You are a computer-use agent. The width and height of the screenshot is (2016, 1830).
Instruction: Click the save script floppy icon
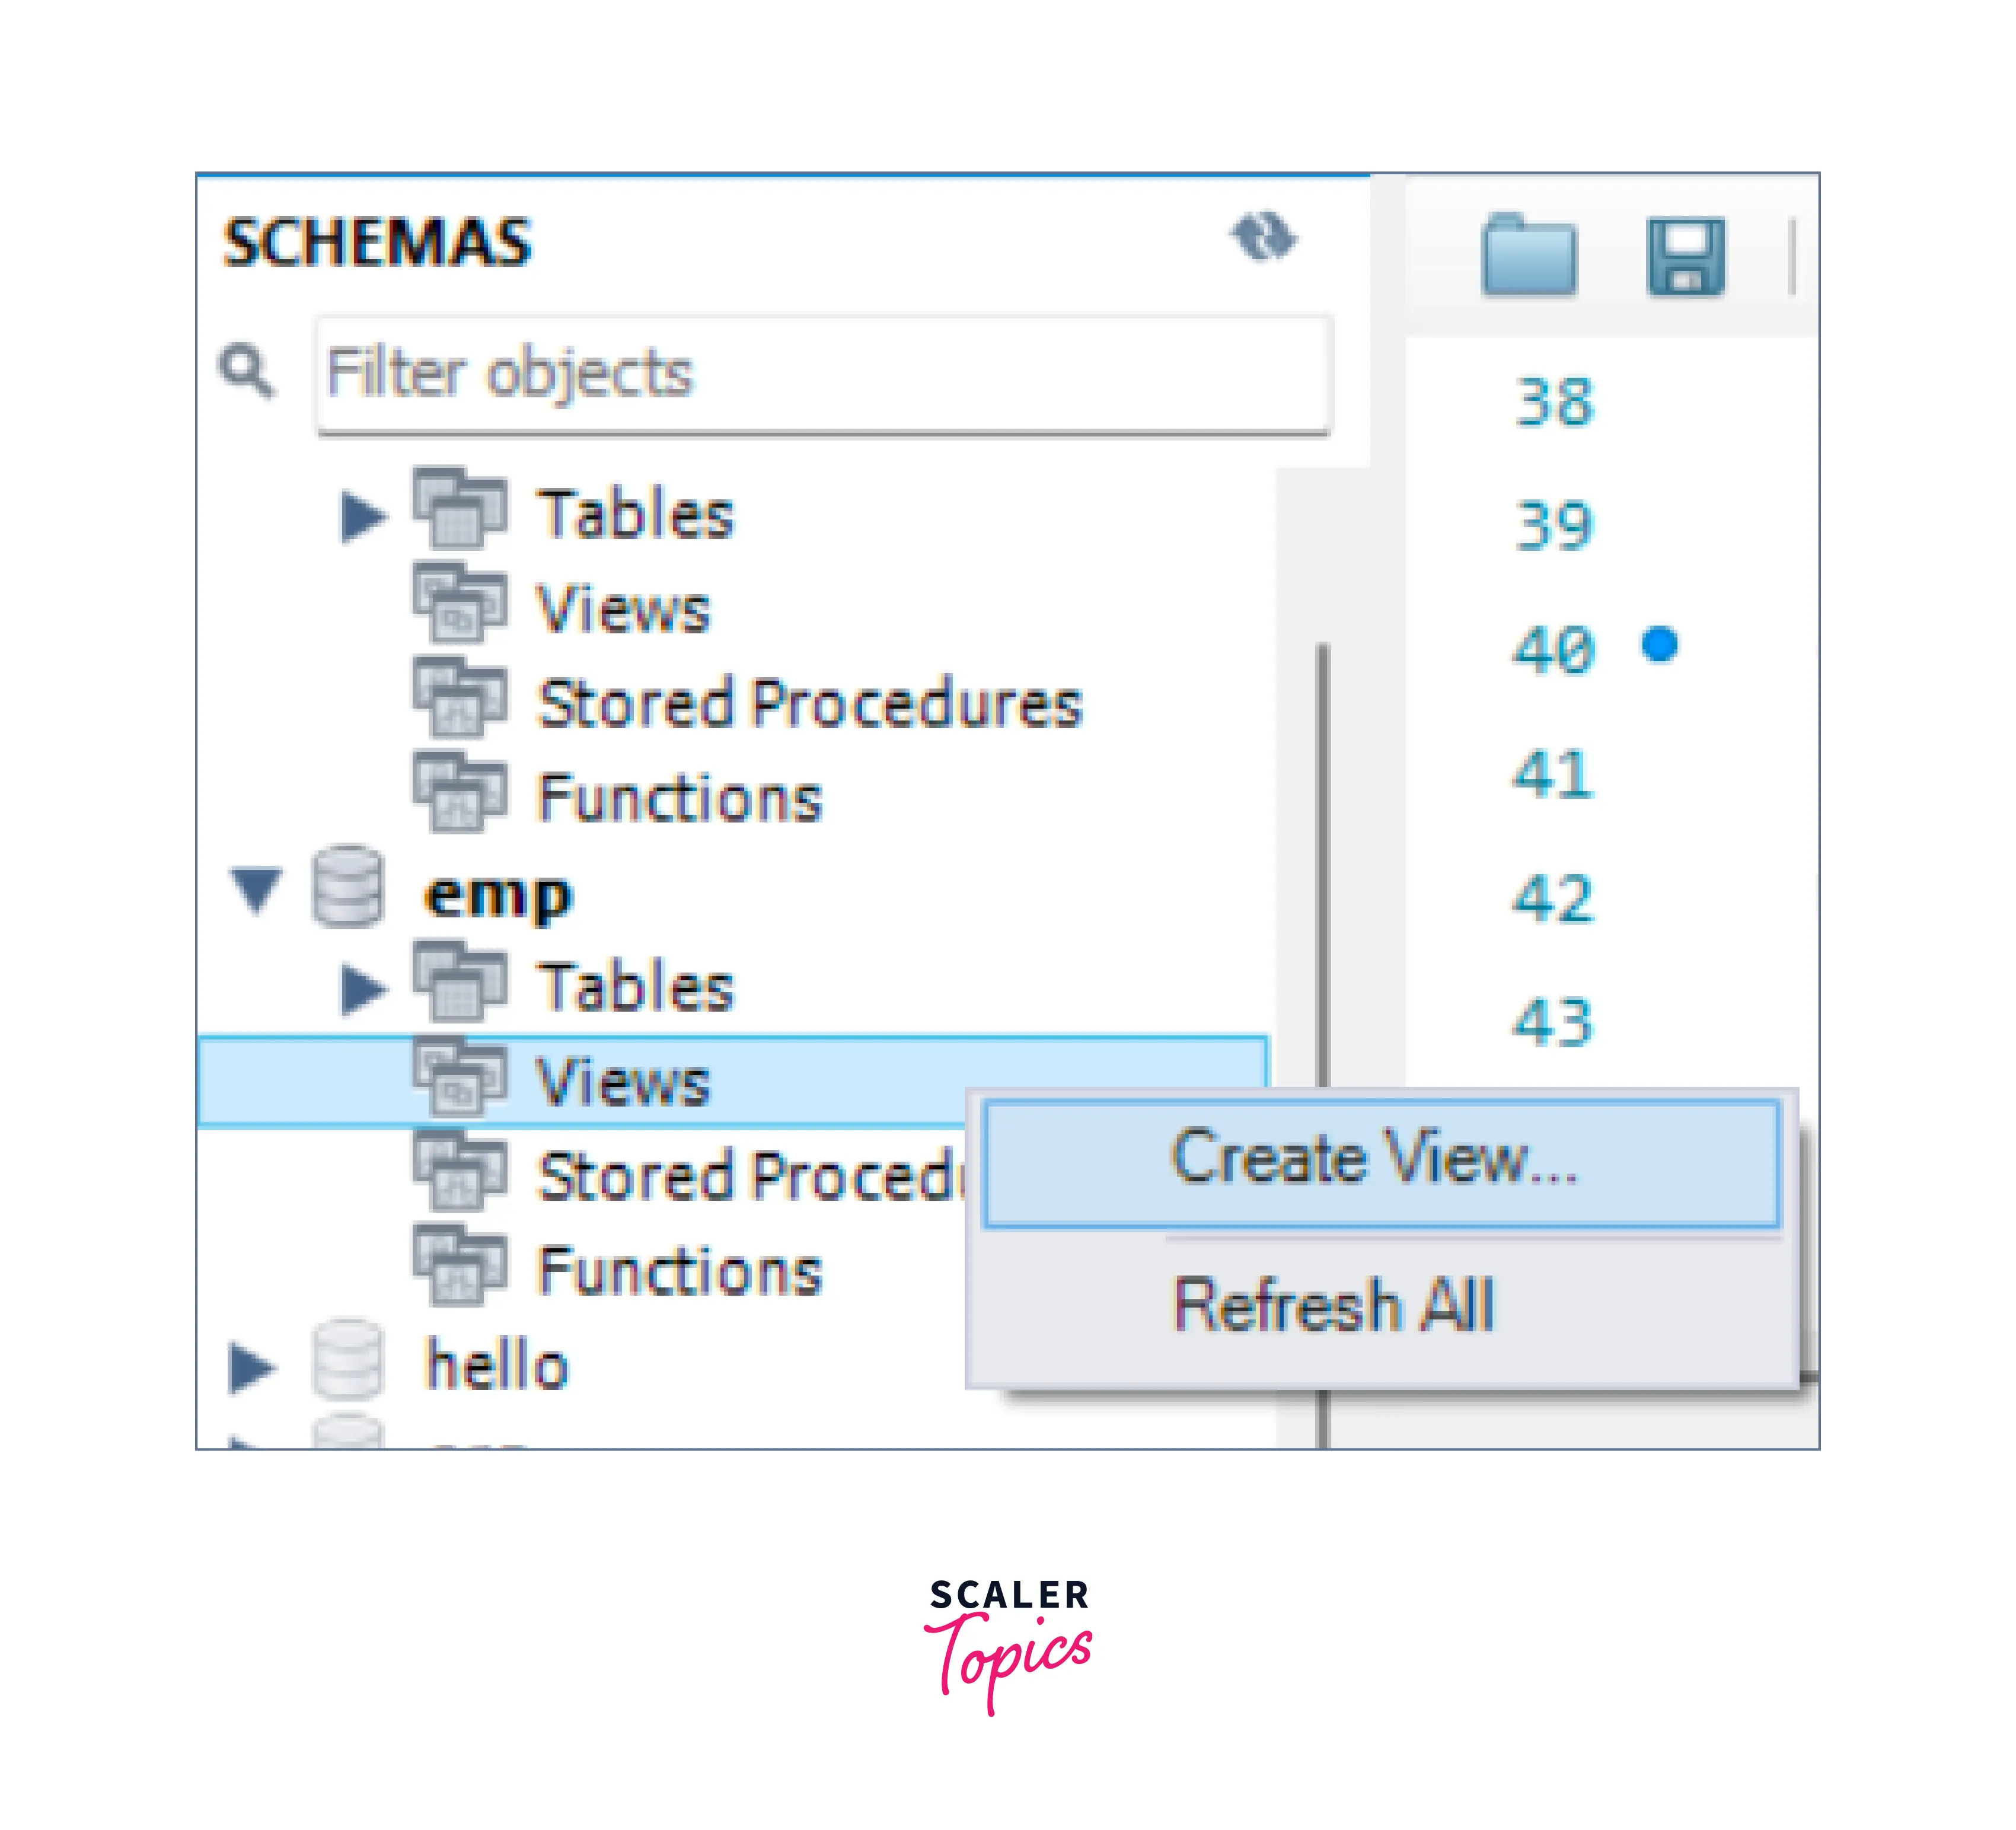point(1685,257)
